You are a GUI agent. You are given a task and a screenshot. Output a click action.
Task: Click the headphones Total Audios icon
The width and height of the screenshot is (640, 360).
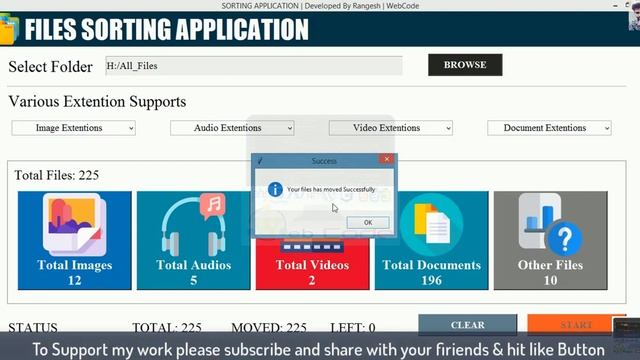193,224
